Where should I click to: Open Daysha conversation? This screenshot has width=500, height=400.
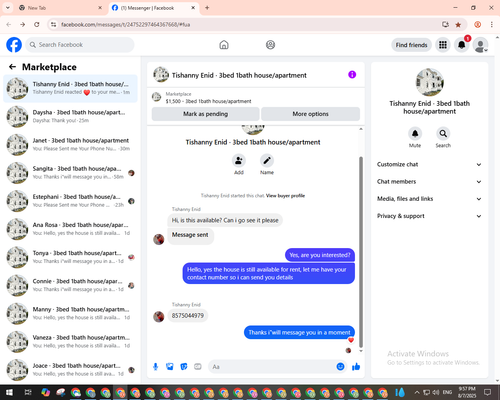pyautogui.click(x=70, y=117)
